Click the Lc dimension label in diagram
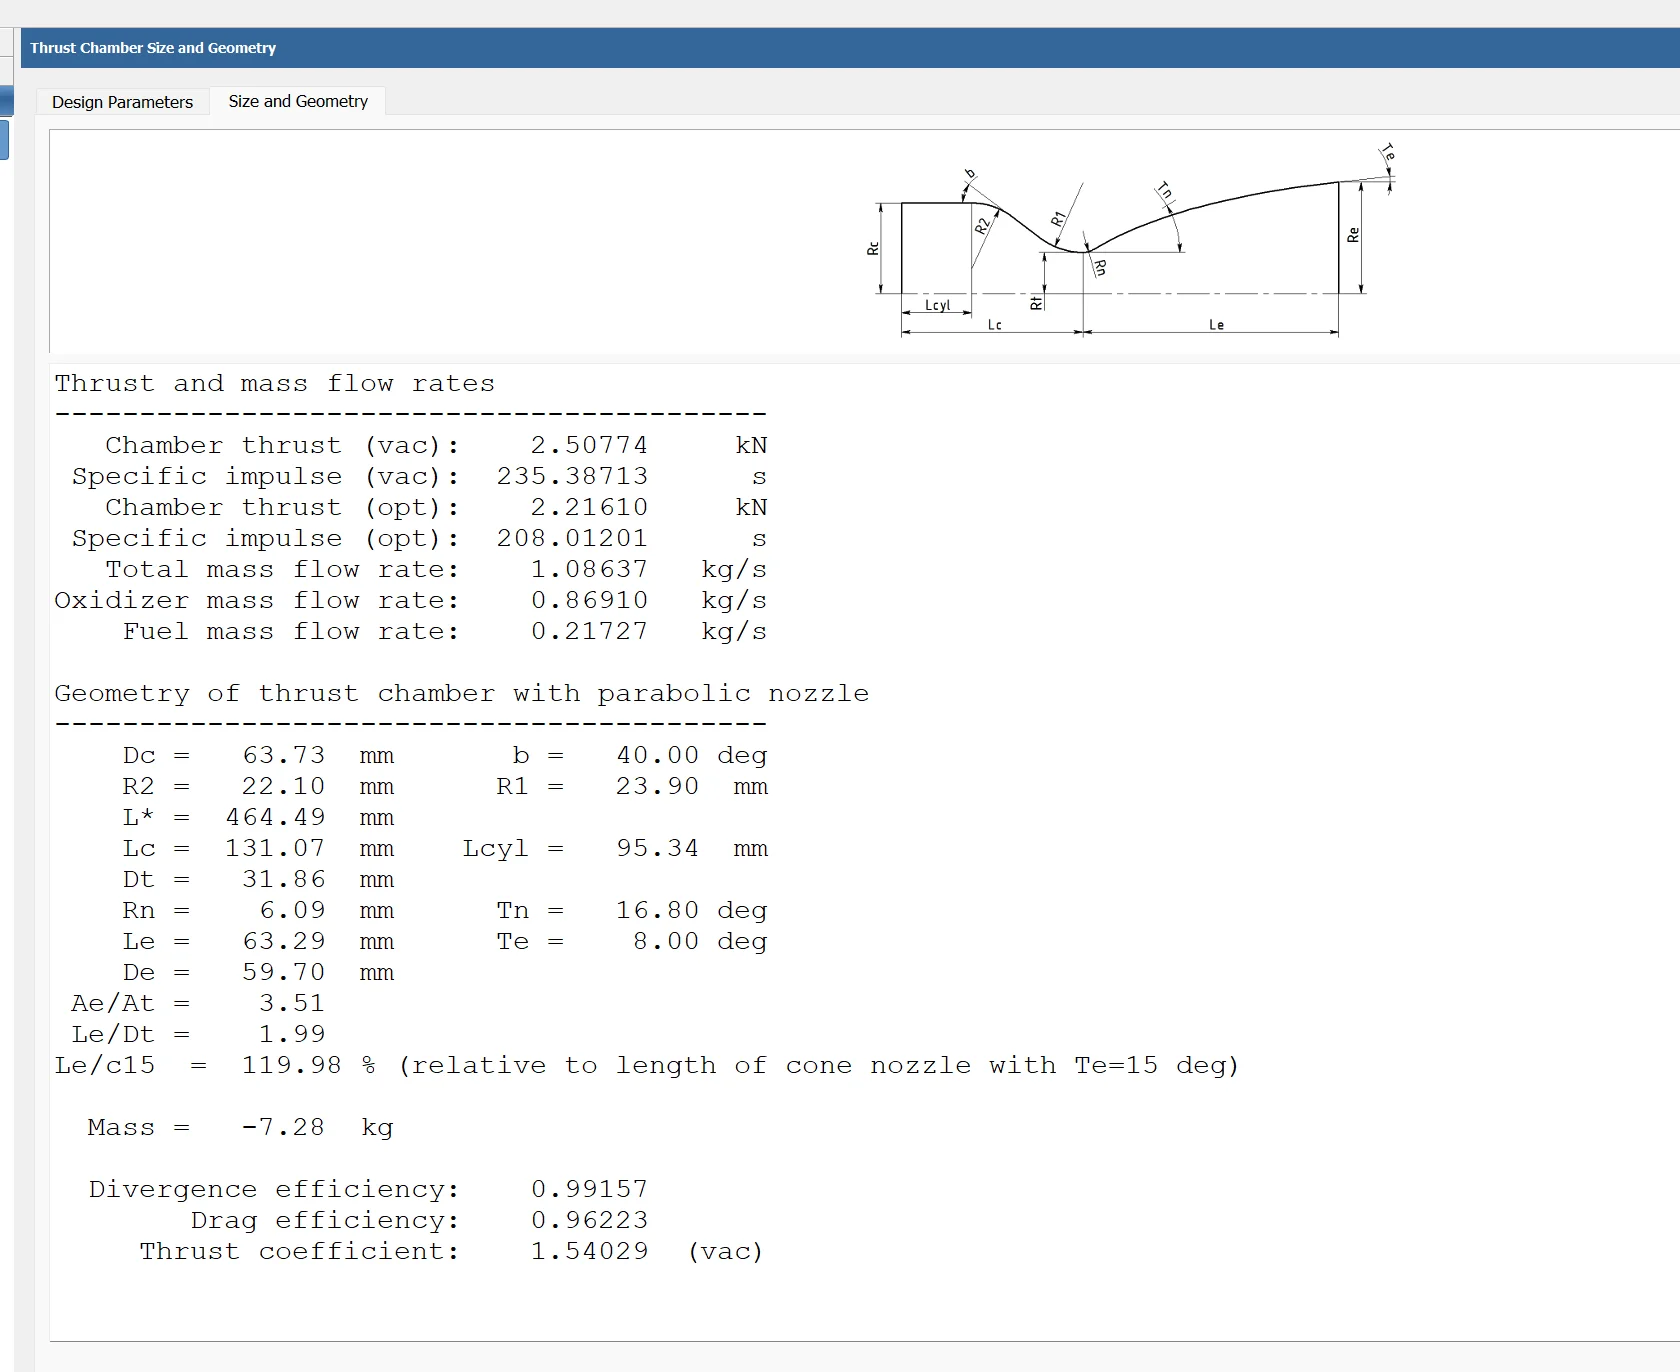 [994, 325]
